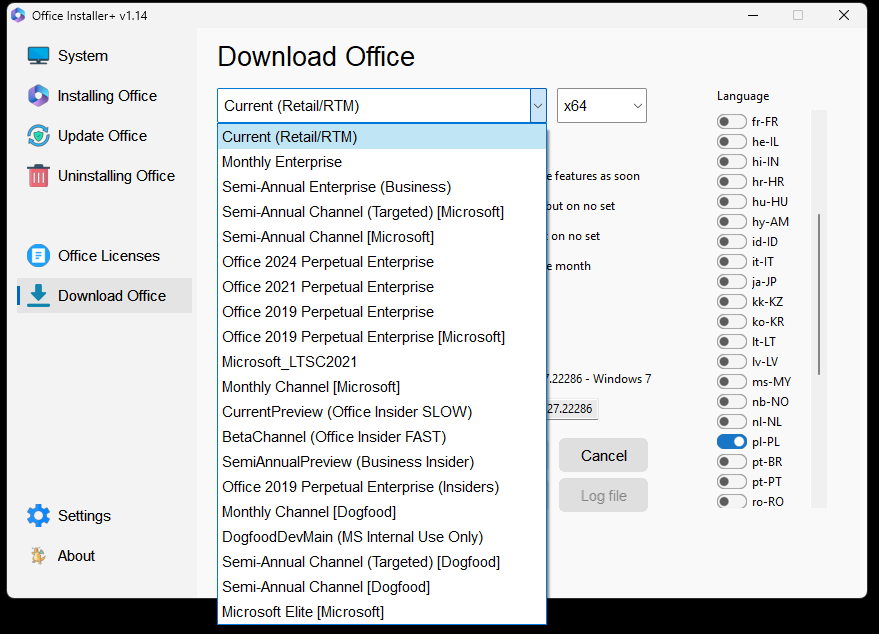This screenshot has width=879, height=634.
Task: Turn on the ko-KR language switch
Action: [x=732, y=322]
